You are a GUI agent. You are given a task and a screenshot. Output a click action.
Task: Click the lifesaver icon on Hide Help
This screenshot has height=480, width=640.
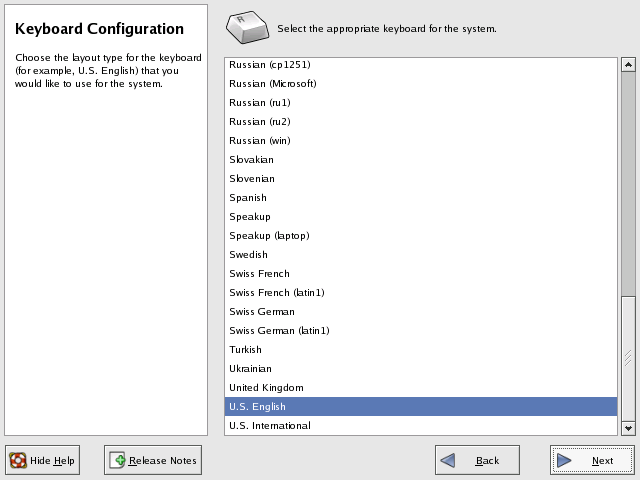point(18,461)
